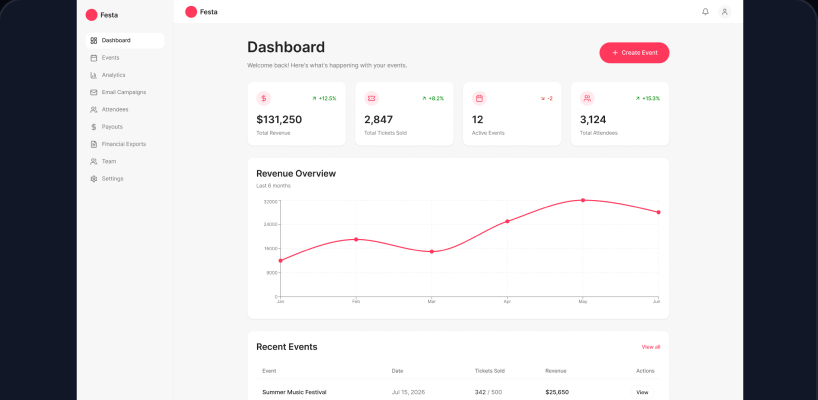Click the Last 6 months subtitle
Viewport: 818px width, 400px height.
273,186
